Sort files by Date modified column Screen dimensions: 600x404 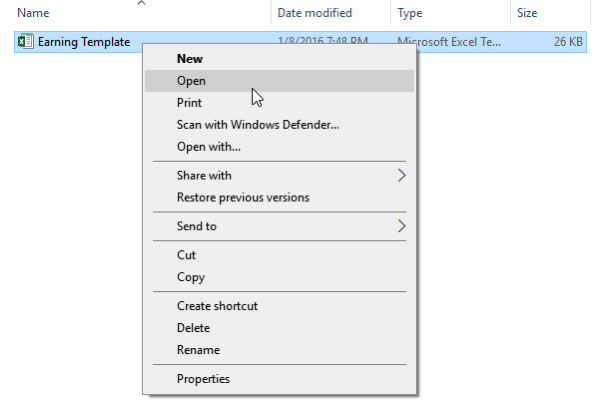[314, 13]
